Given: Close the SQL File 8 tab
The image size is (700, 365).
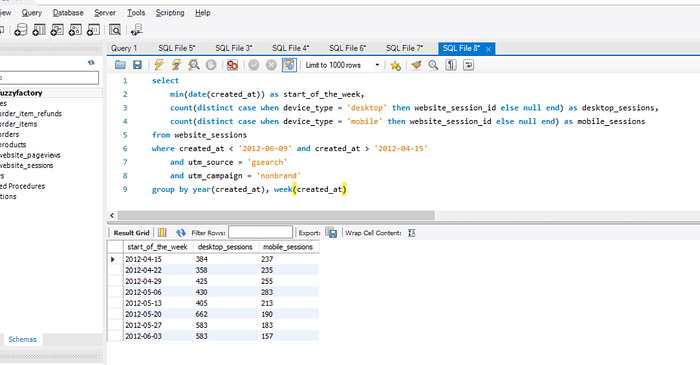Looking at the screenshot, I should (488, 49).
